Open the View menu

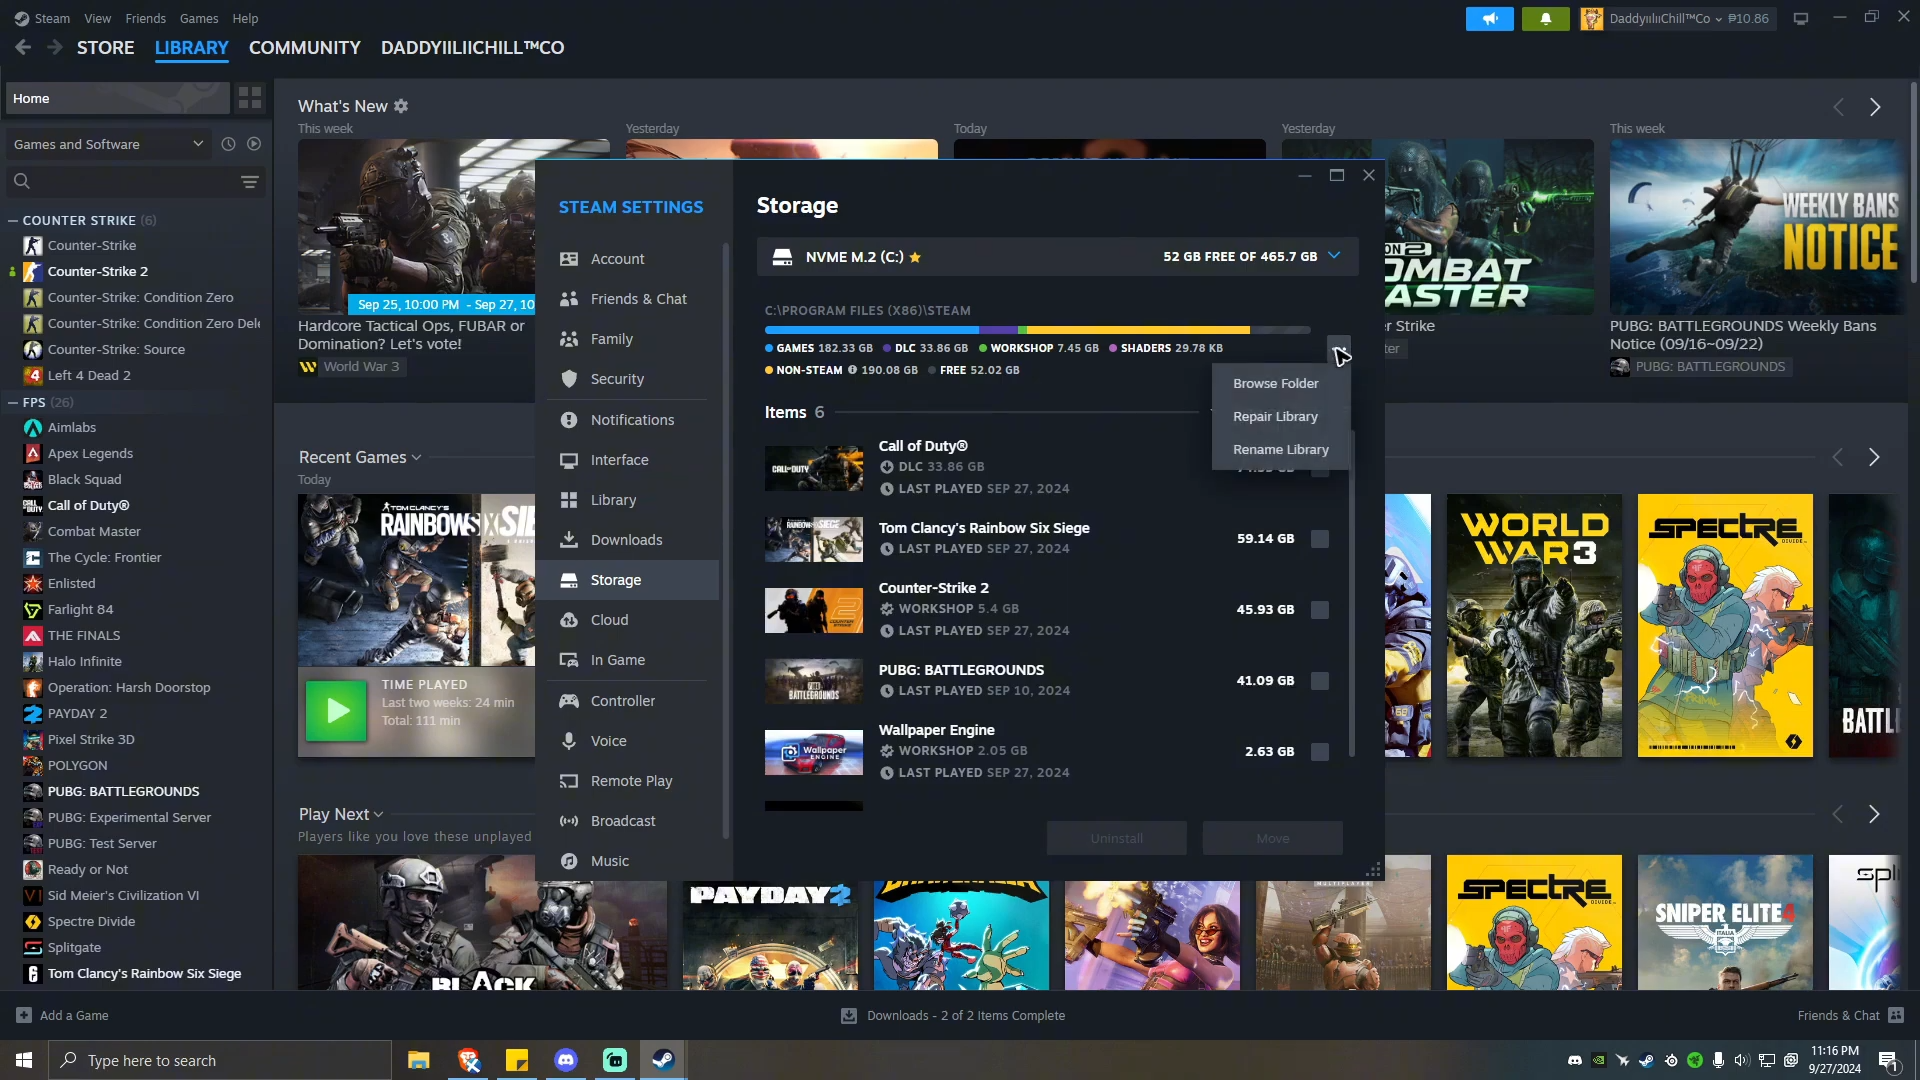[x=98, y=18]
